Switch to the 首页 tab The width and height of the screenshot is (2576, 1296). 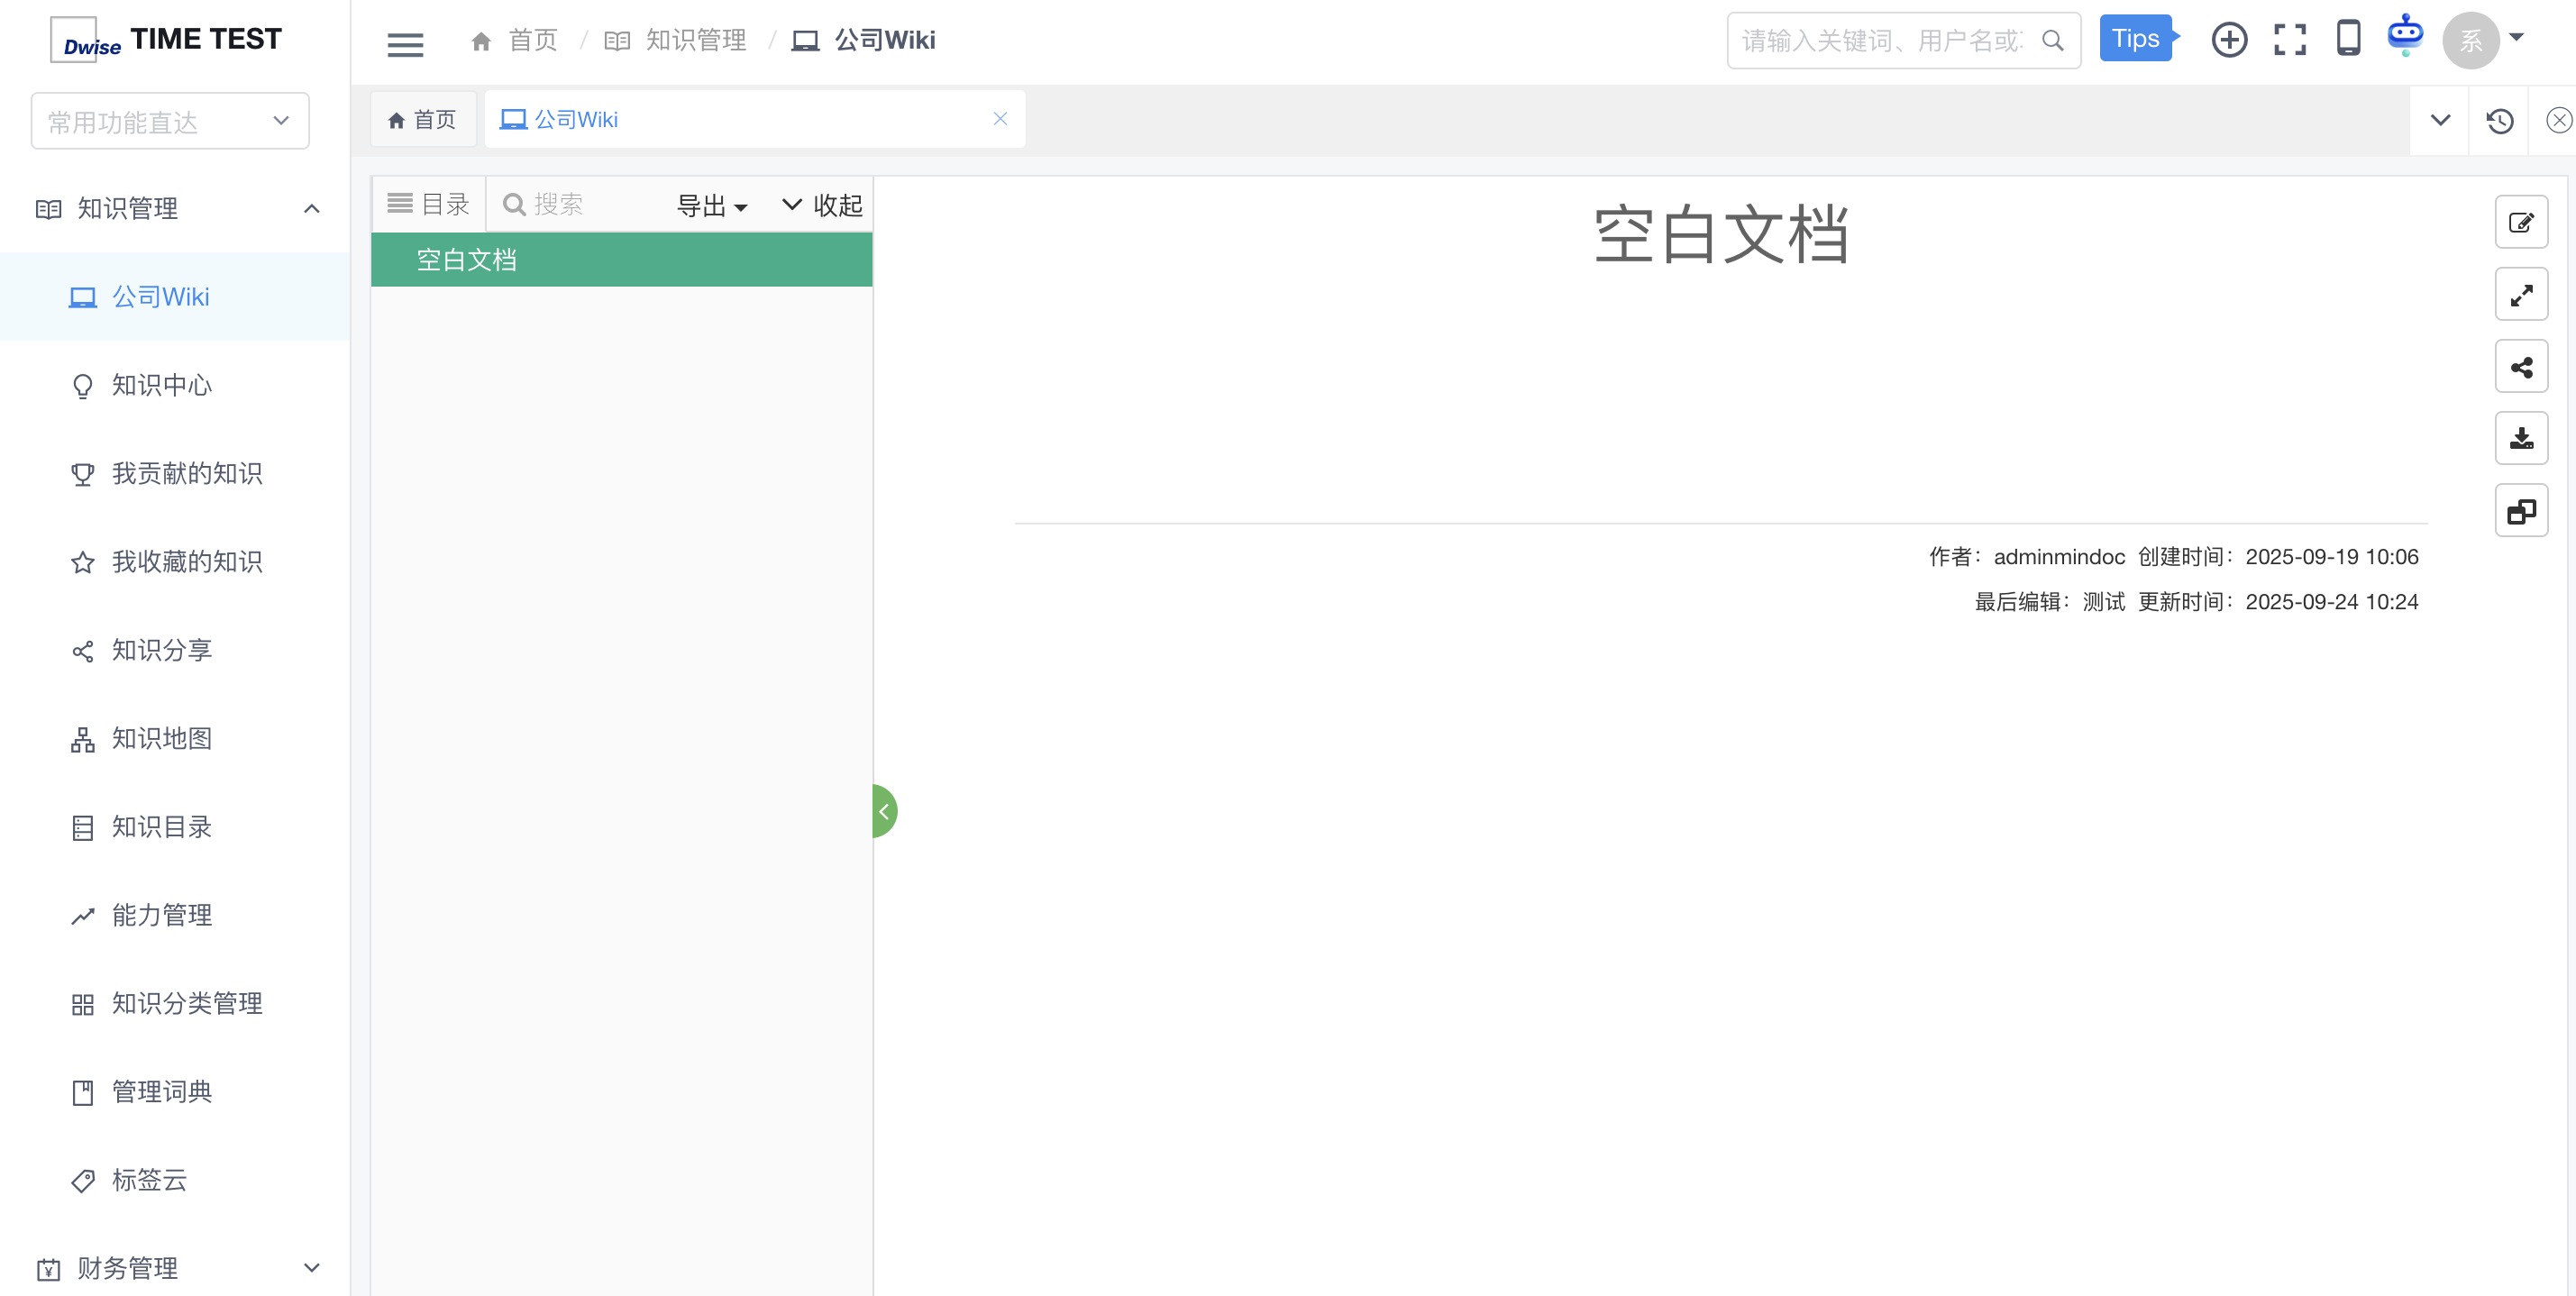422,120
